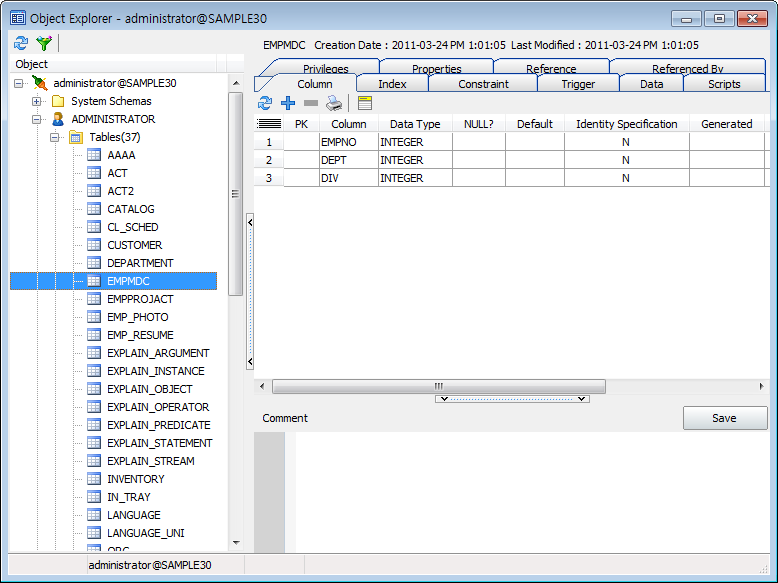Open the filter funnel icon

tap(44, 43)
